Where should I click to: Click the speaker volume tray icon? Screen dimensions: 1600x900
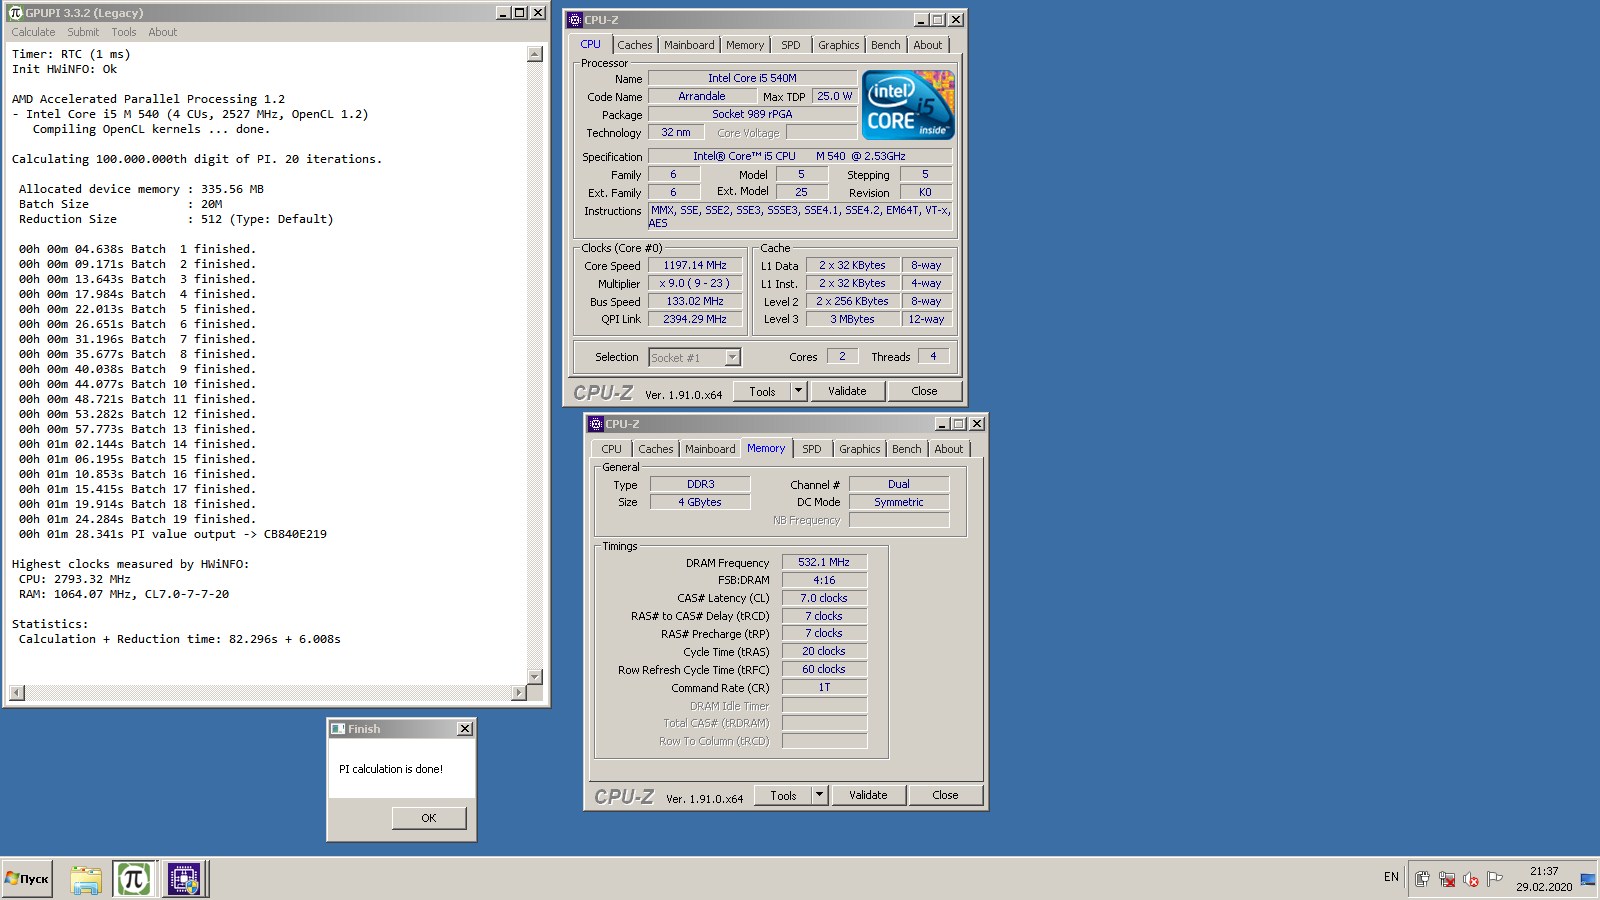tap(1470, 879)
